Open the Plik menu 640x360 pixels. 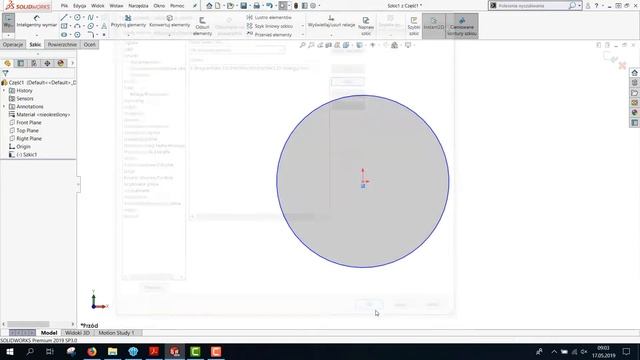click(64, 6)
